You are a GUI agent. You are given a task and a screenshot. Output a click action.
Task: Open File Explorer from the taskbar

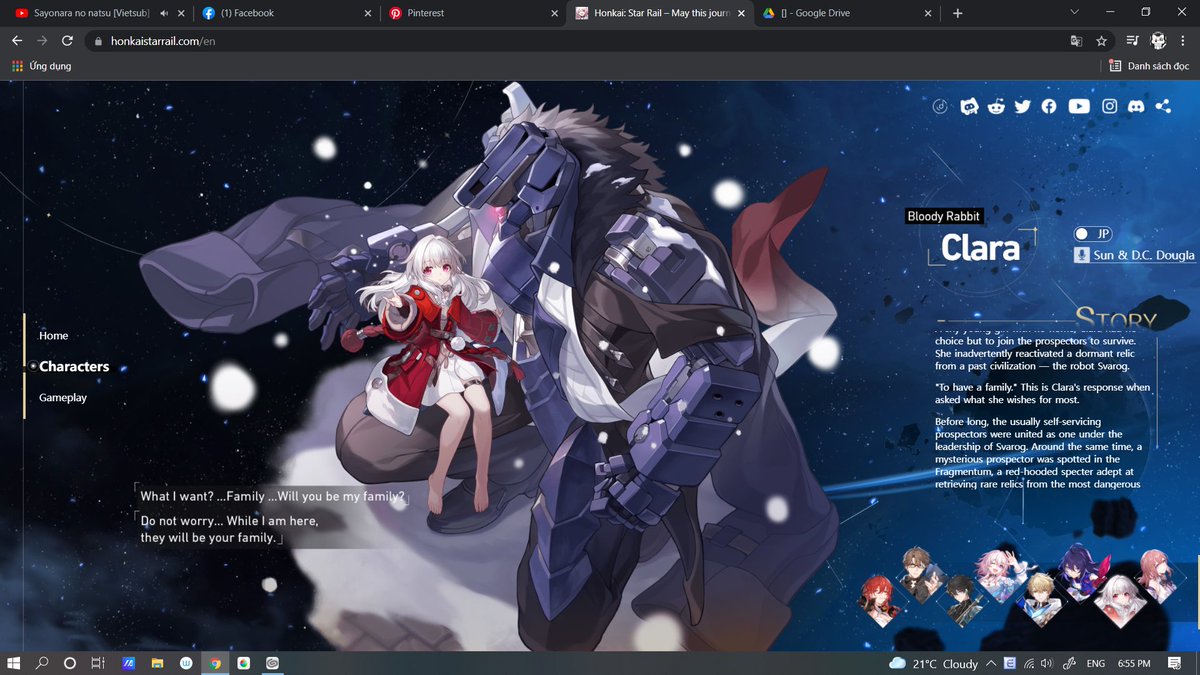pos(157,663)
